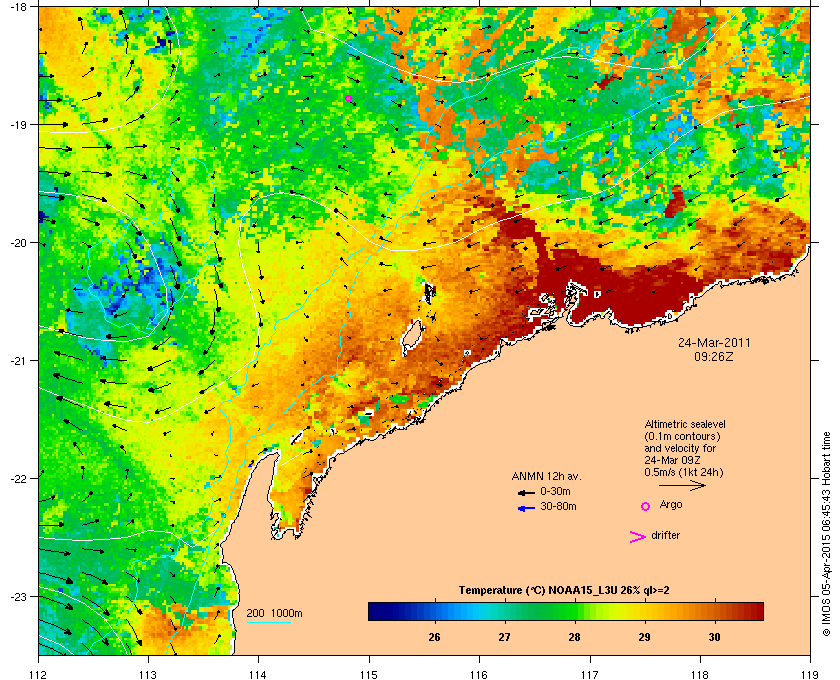This screenshot has height=680, width=840.
Task: Click the colorbar tick label '26'
Action: [434, 637]
